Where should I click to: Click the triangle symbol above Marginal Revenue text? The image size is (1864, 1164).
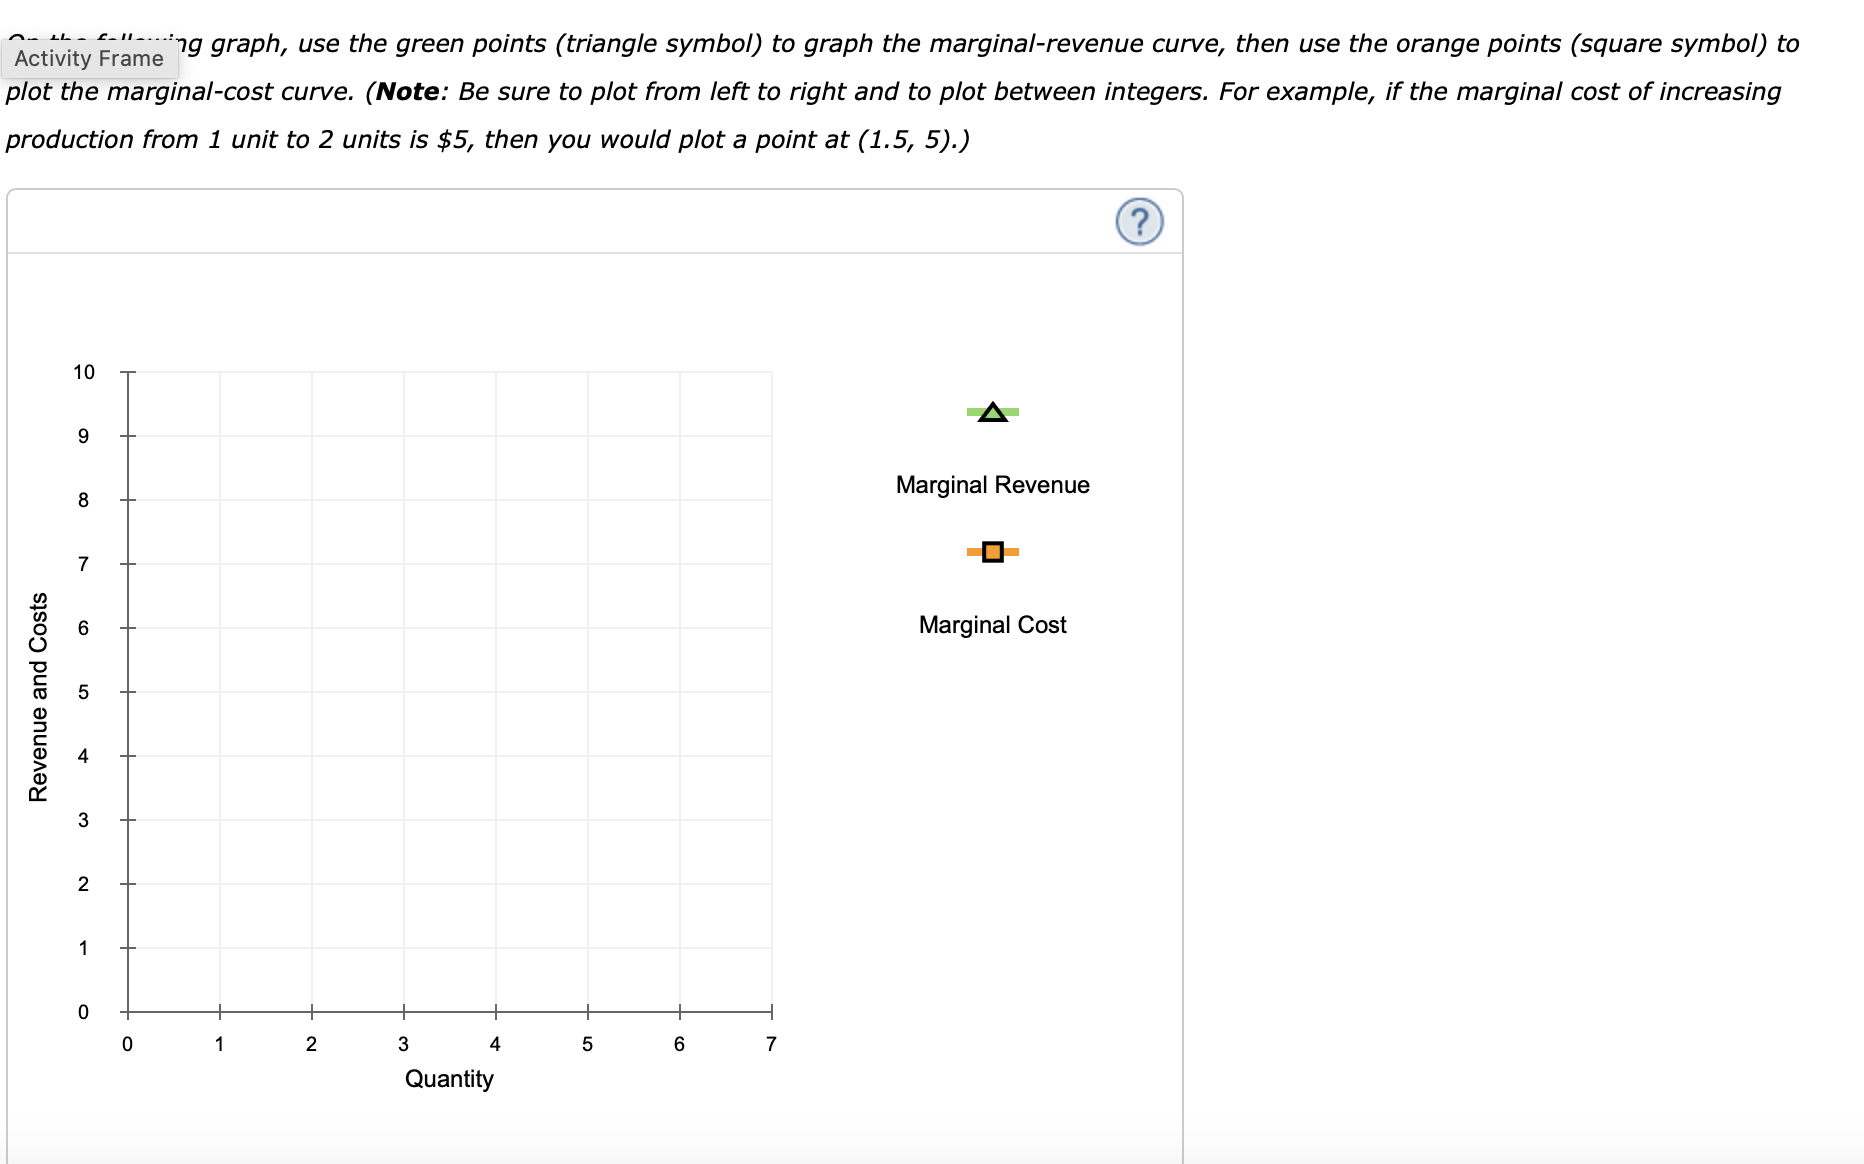tap(991, 410)
